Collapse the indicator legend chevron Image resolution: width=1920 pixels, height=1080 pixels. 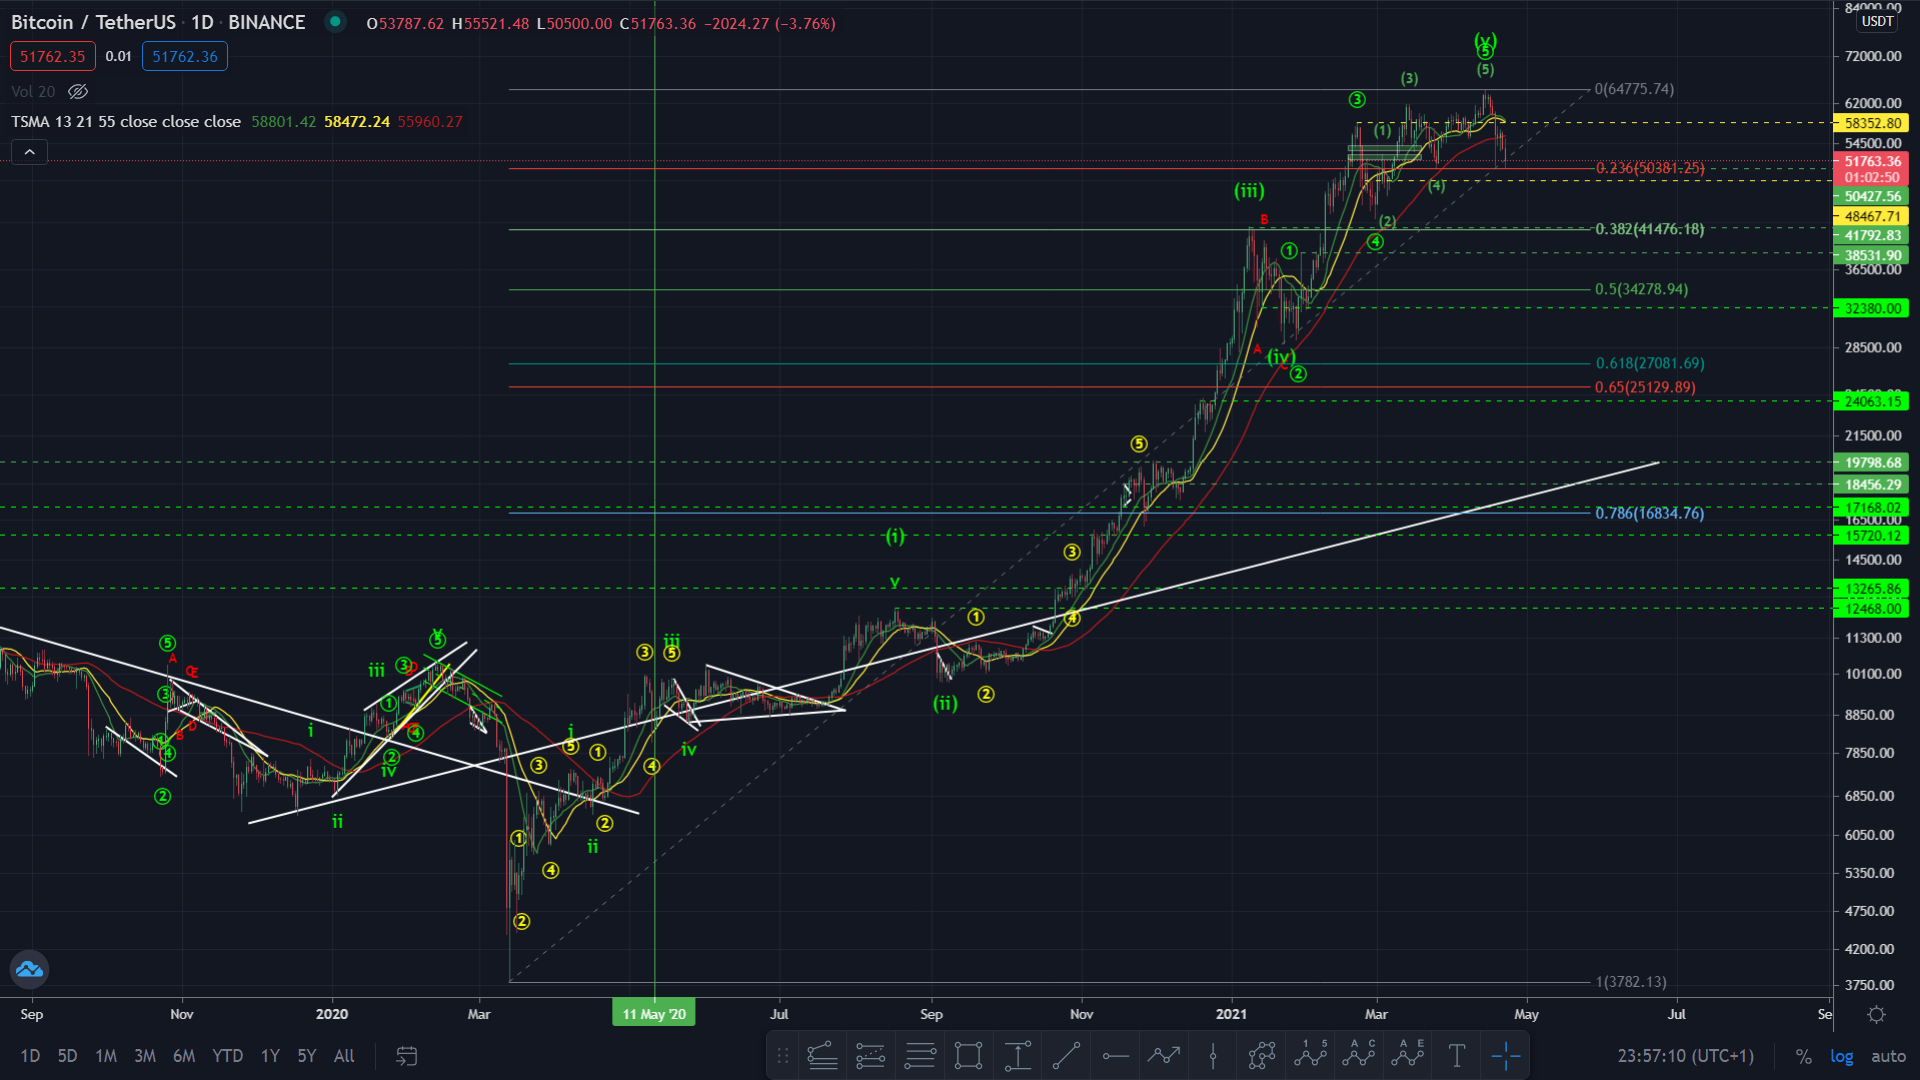coord(29,152)
